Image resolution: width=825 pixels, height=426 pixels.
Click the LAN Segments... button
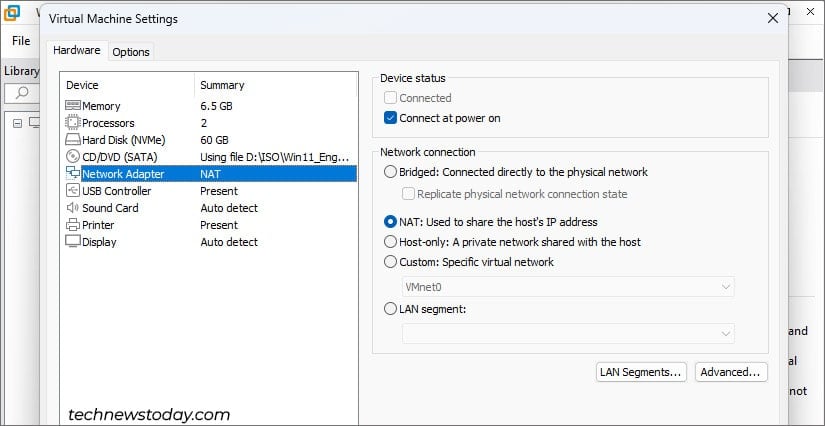(641, 372)
